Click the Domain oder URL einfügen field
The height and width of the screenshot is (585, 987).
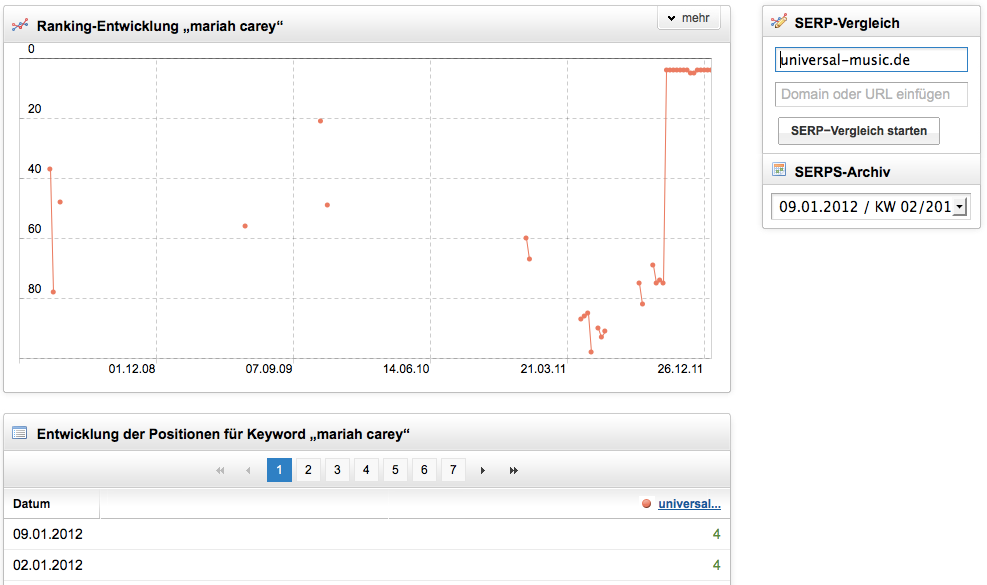pyautogui.click(x=871, y=95)
